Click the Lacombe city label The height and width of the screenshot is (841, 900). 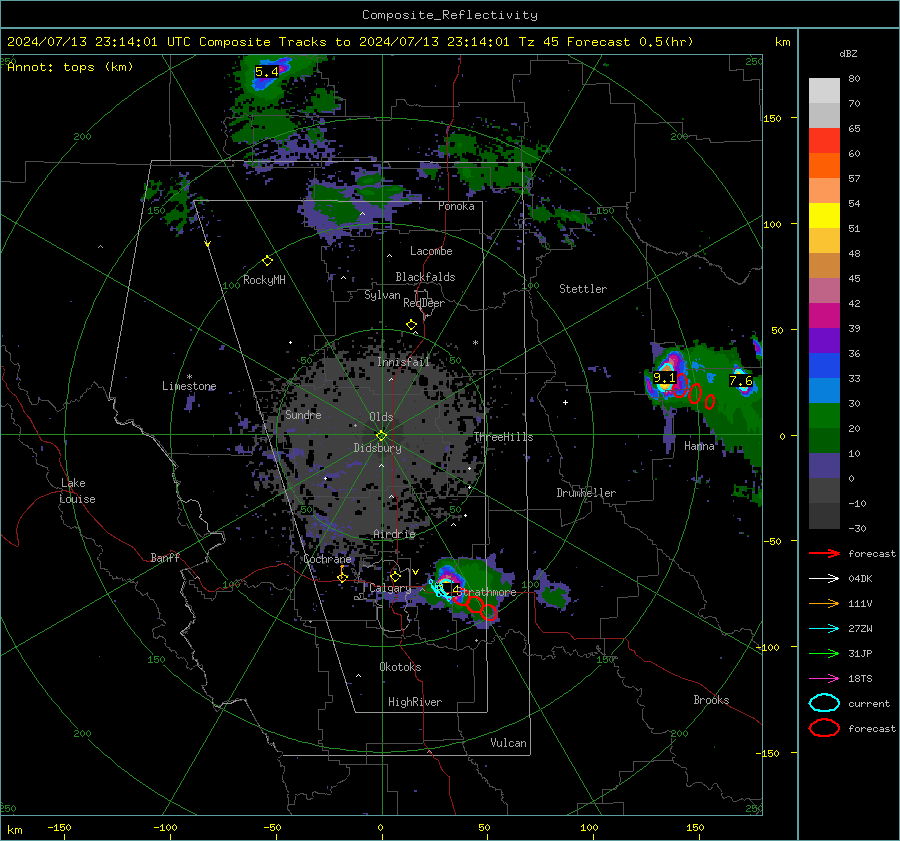(x=431, y=251)
